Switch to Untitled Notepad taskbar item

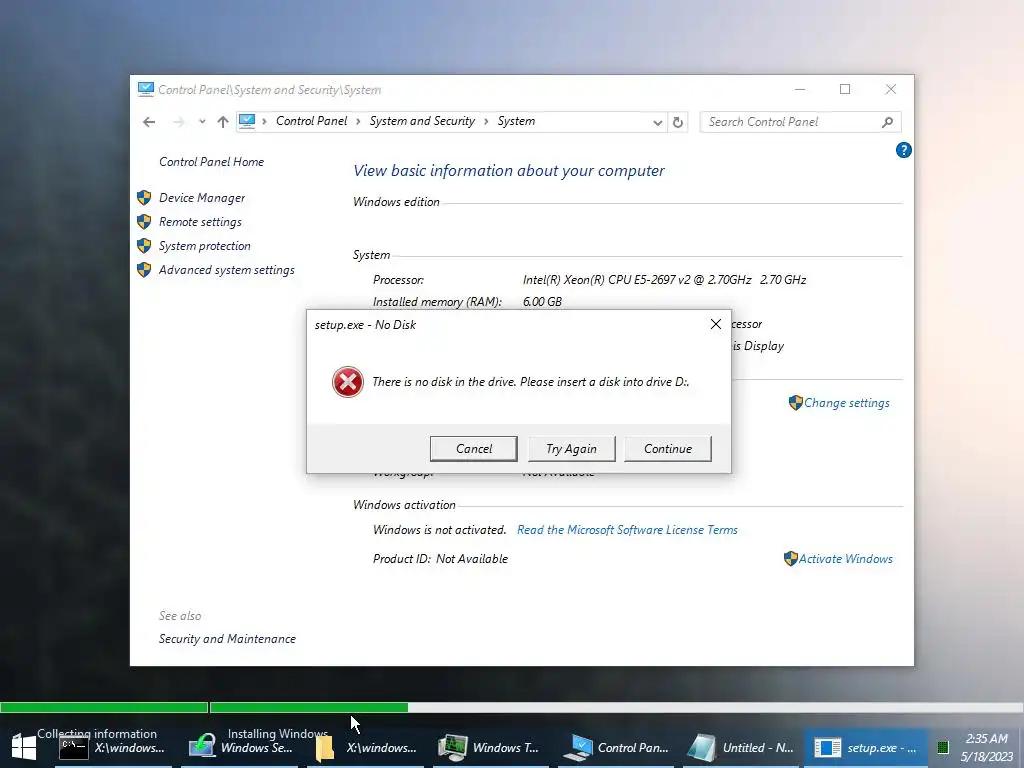pyautogui.click(x=741, y=748)
